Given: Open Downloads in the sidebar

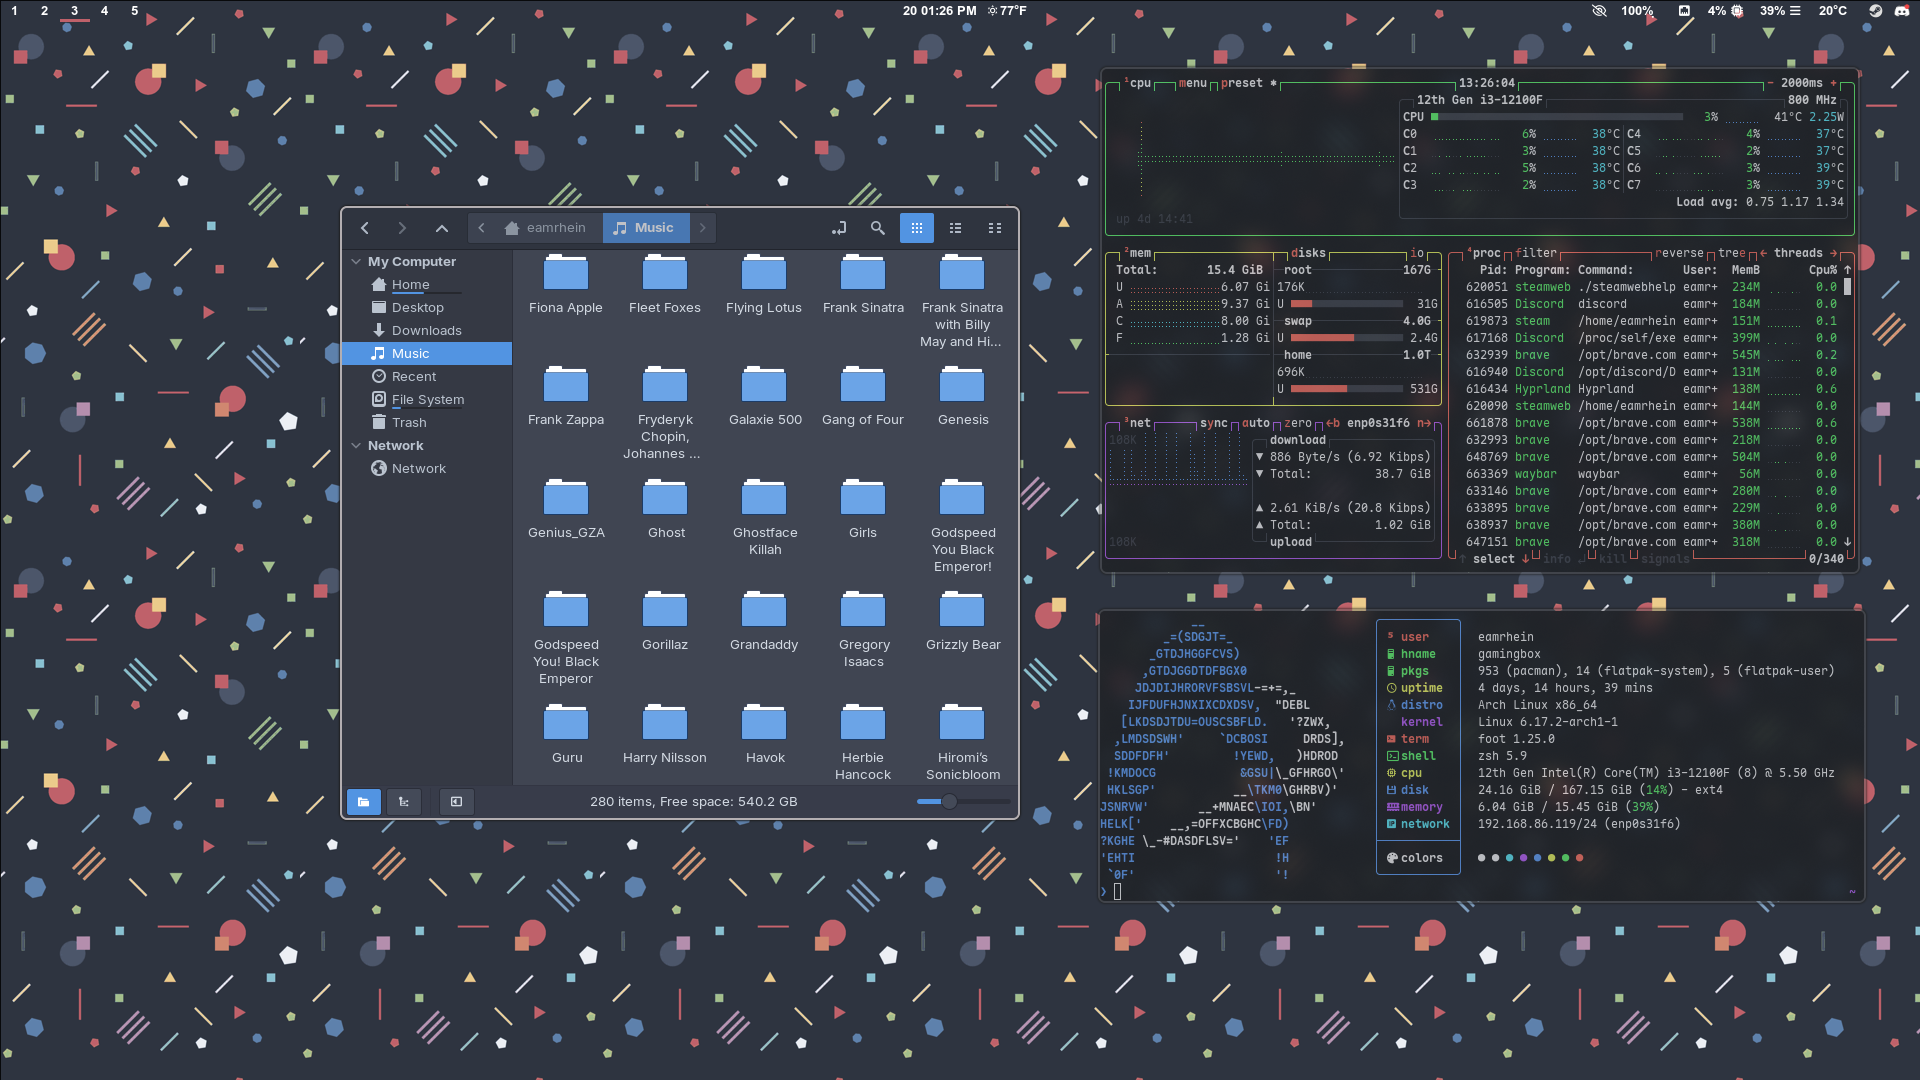Looking at the screenshot, I should (x=426, y=331).
